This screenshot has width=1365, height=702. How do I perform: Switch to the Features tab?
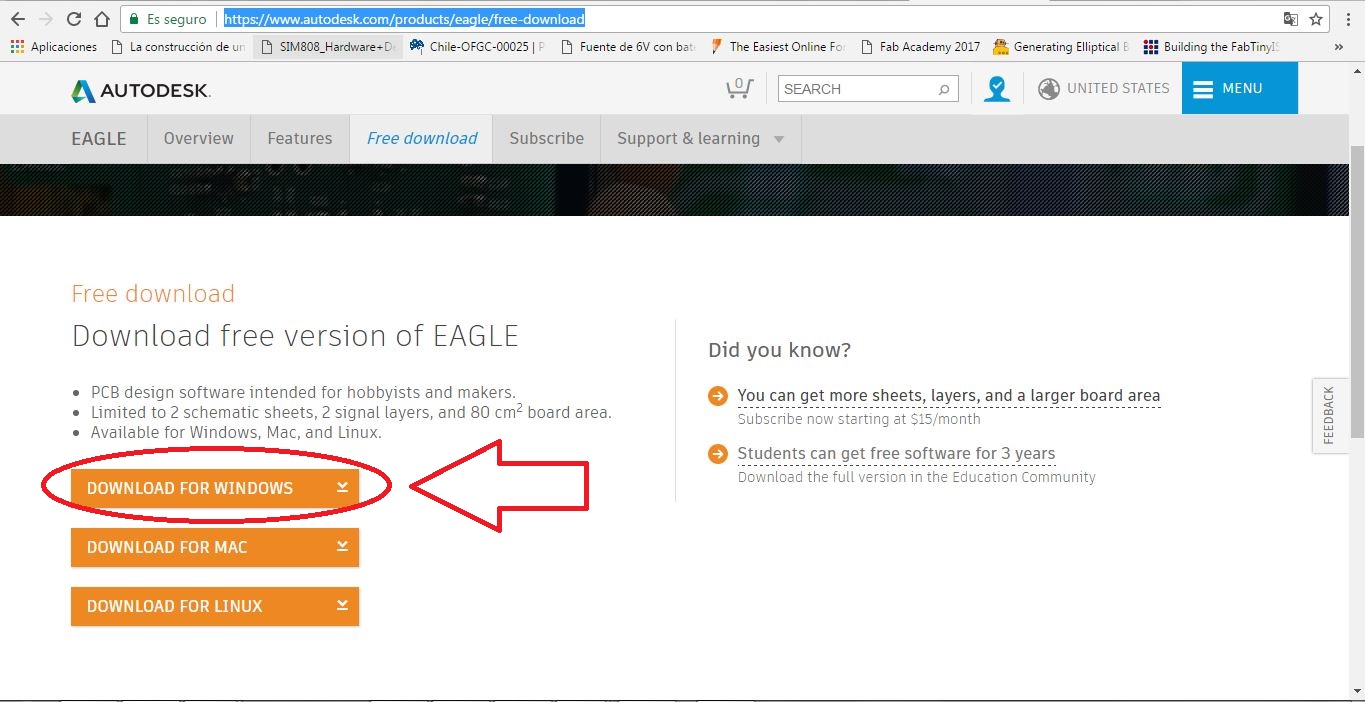pos(300,139)
